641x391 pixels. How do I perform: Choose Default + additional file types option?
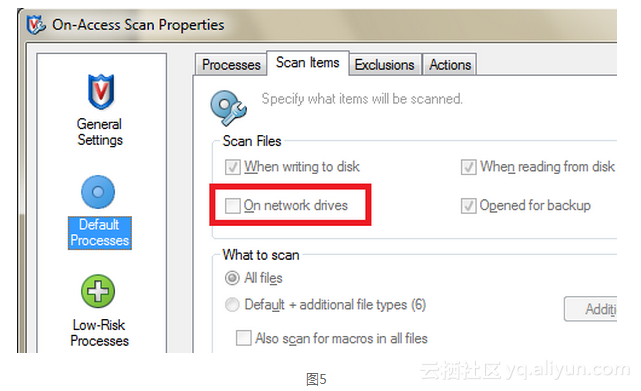(x=232, y=305)
